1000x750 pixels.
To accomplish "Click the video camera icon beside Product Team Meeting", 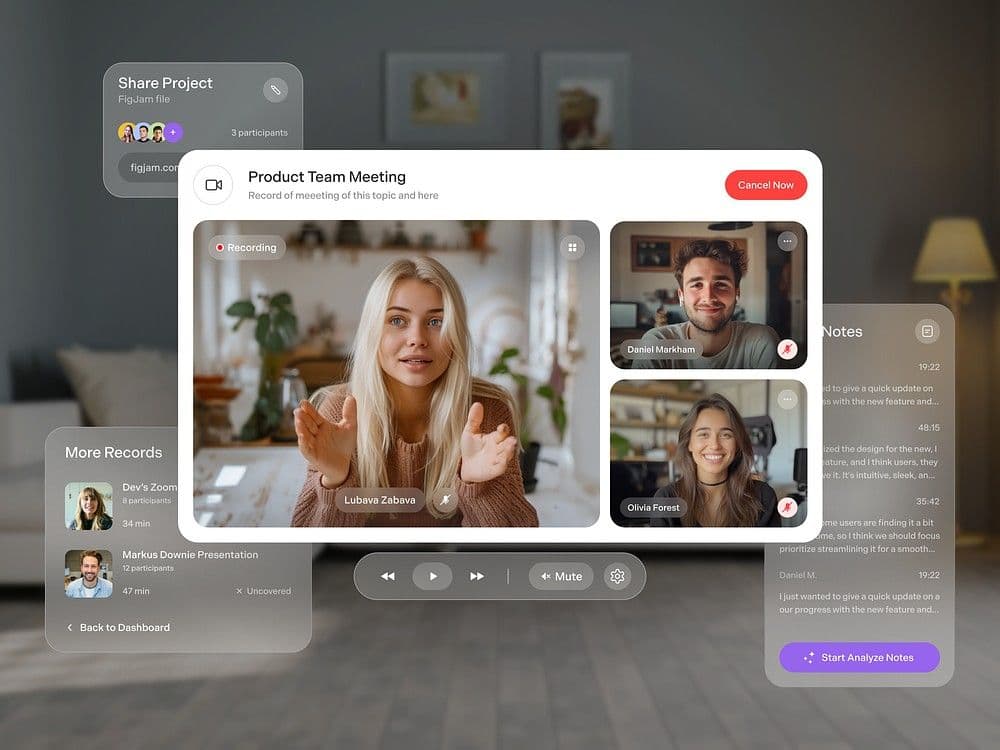I will coord(213,185).
